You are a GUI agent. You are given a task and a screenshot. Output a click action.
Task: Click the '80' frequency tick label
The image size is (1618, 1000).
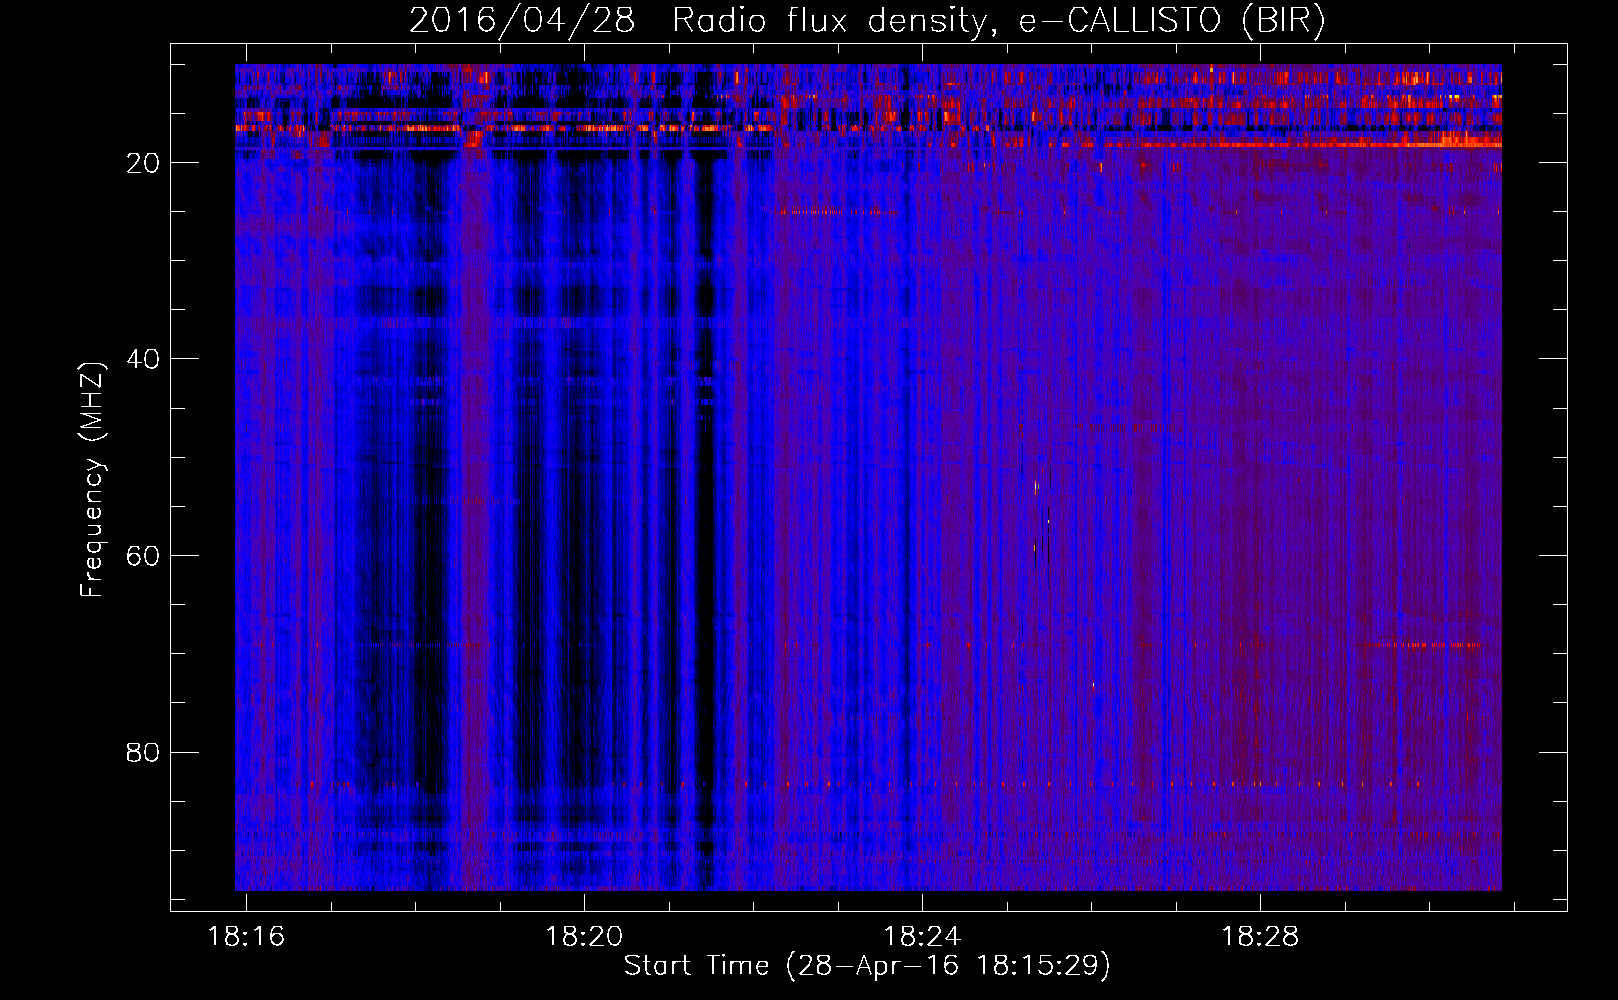click(143, 752)
